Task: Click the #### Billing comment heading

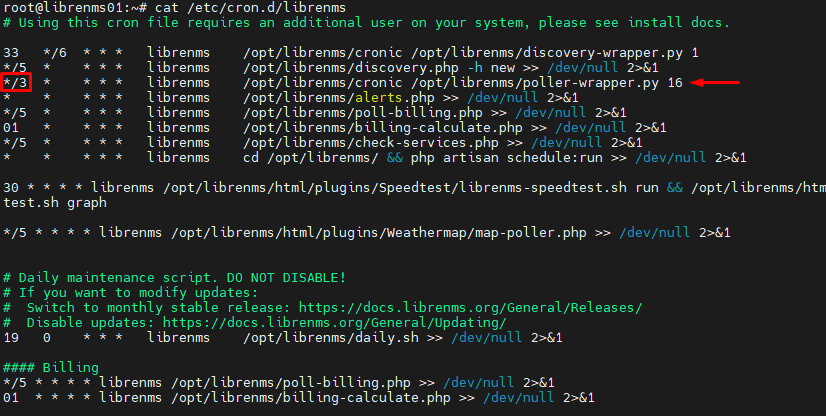Action: (x=51, y=368)
